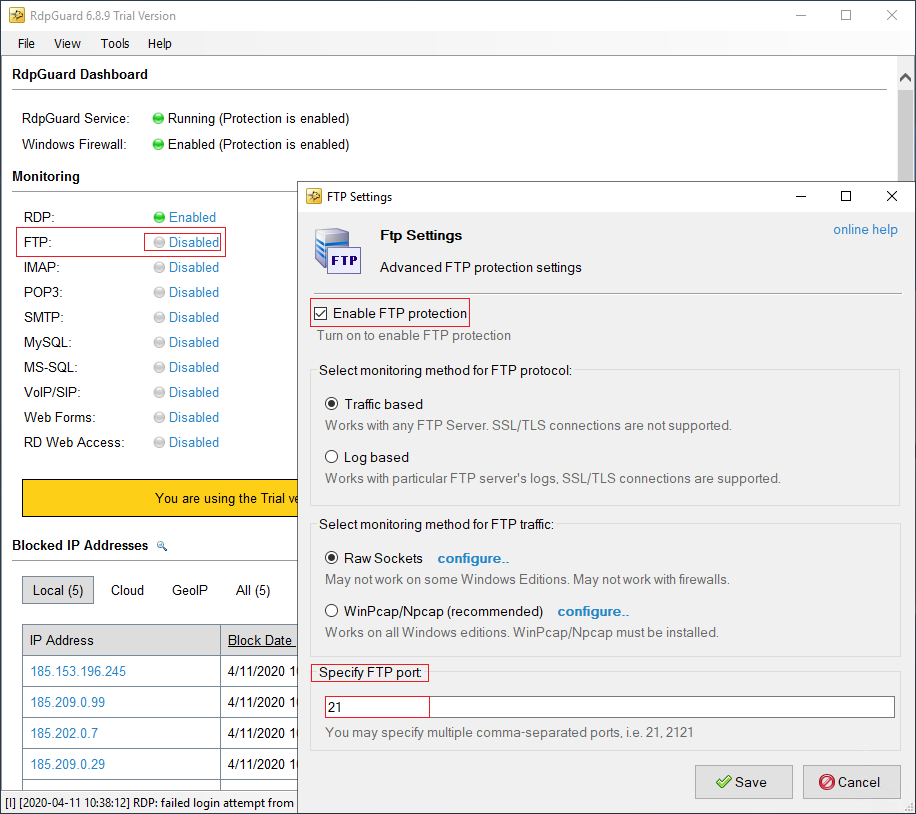Click the yellow Trial version banner
The image size is (916, 814).
[x=160, y=498]
